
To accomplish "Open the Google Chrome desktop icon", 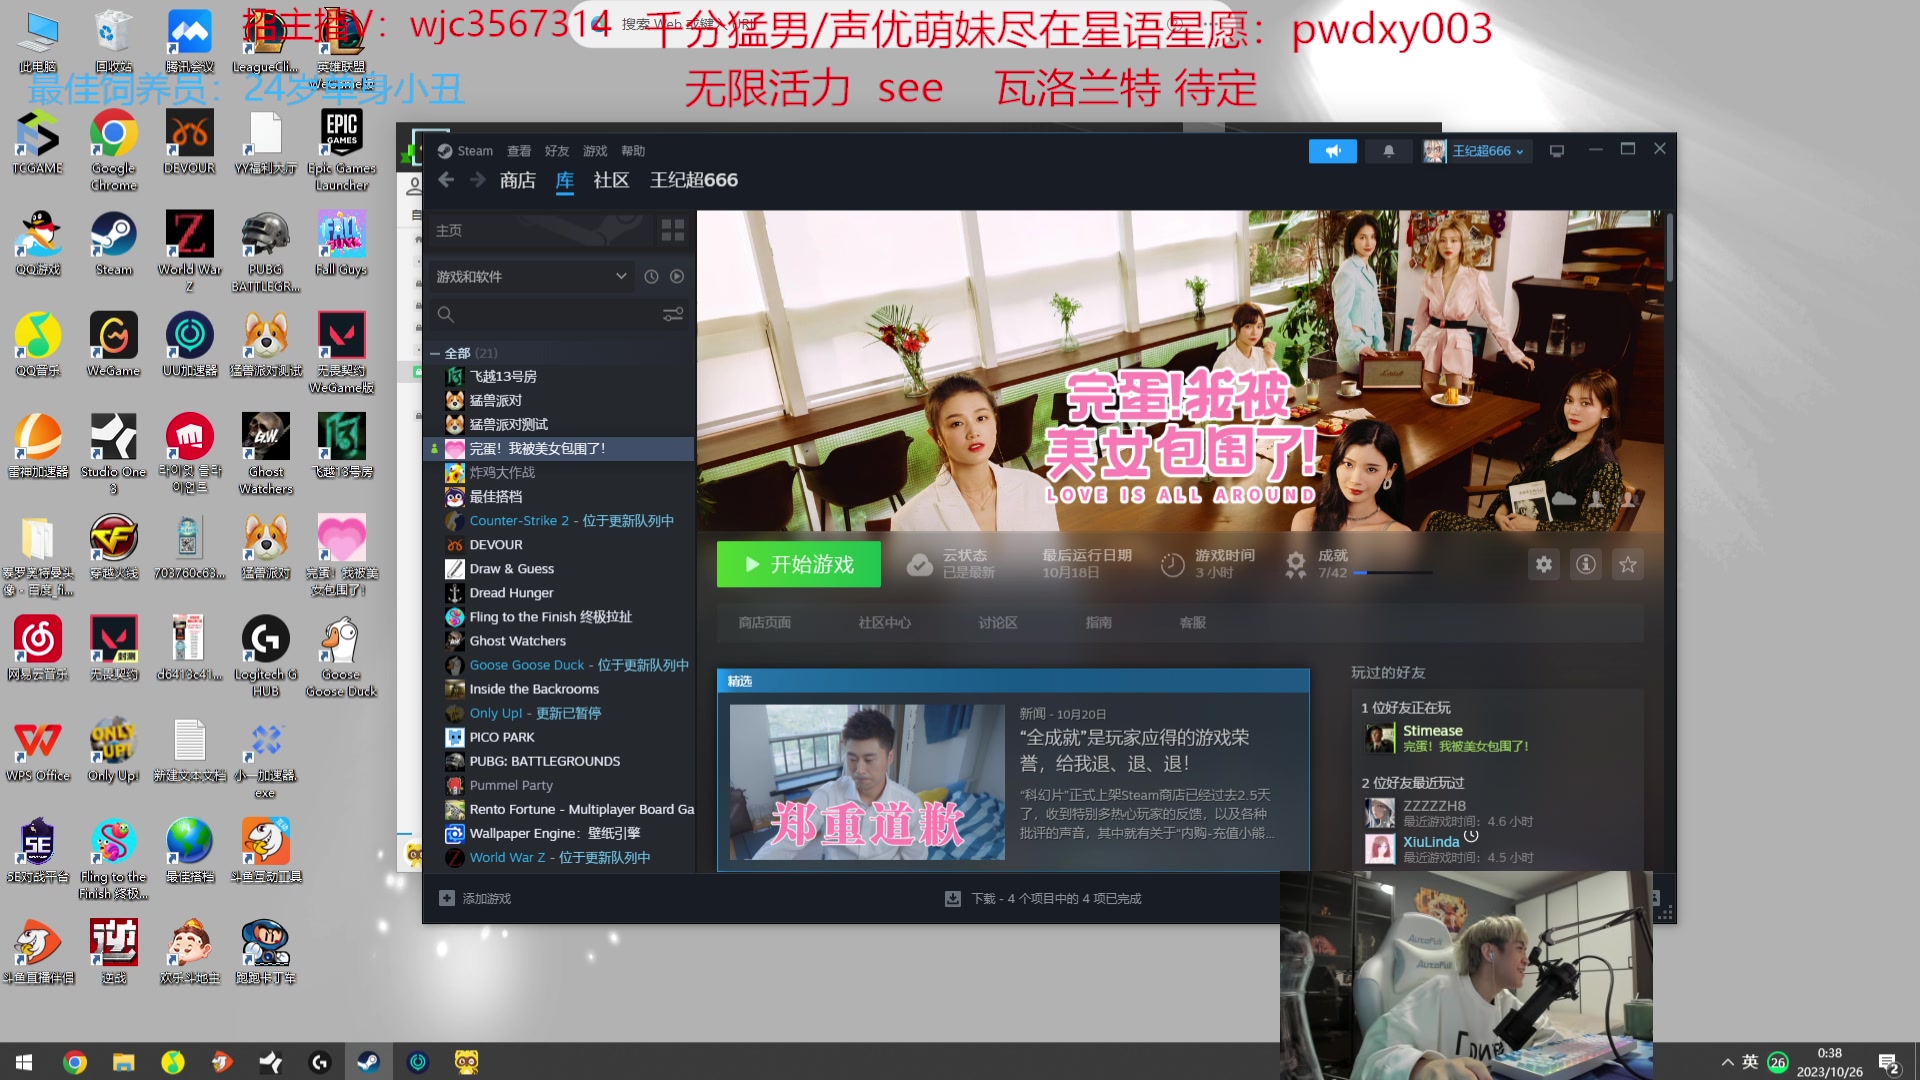I will coord(114,150).
